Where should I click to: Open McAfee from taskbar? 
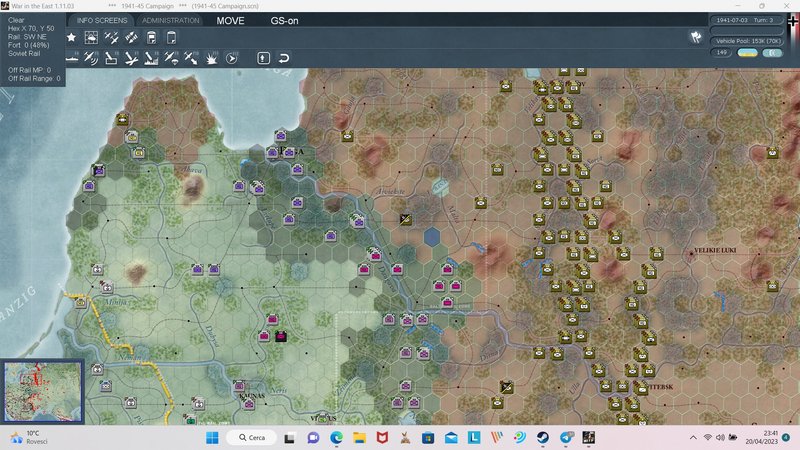point(382,437)
